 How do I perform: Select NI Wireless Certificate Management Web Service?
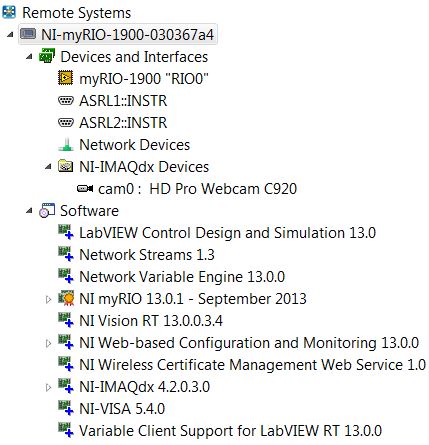pos(252,365)
